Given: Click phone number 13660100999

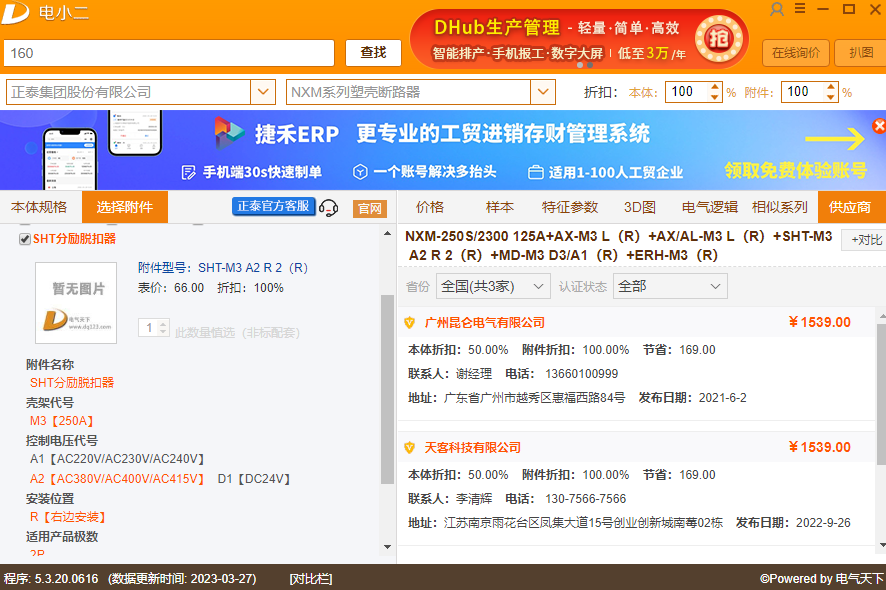Looking at the screenshot, I should tap(581, 374).
